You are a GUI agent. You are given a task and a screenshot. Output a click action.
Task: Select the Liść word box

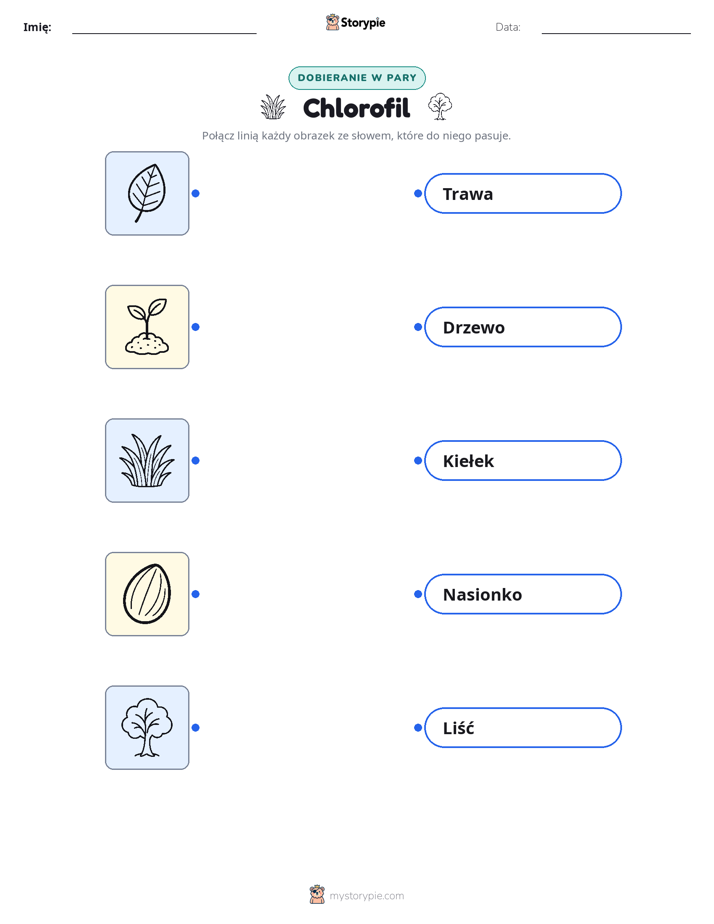(x=523, y=728)
